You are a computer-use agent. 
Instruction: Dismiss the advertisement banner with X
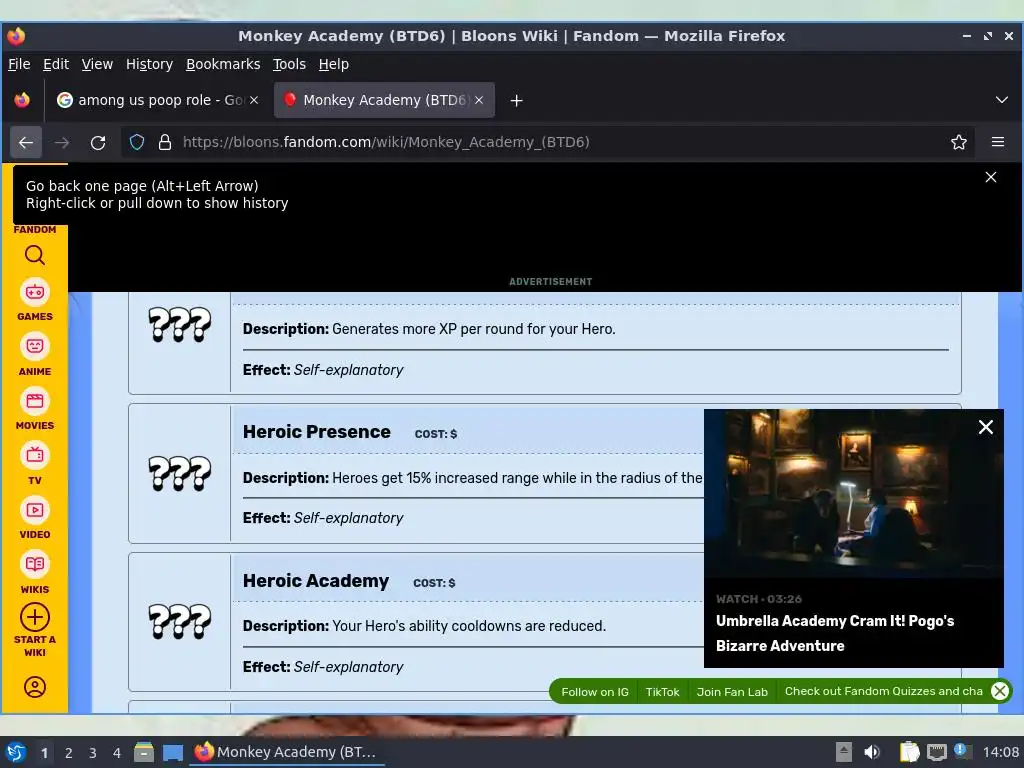(991, 178)
